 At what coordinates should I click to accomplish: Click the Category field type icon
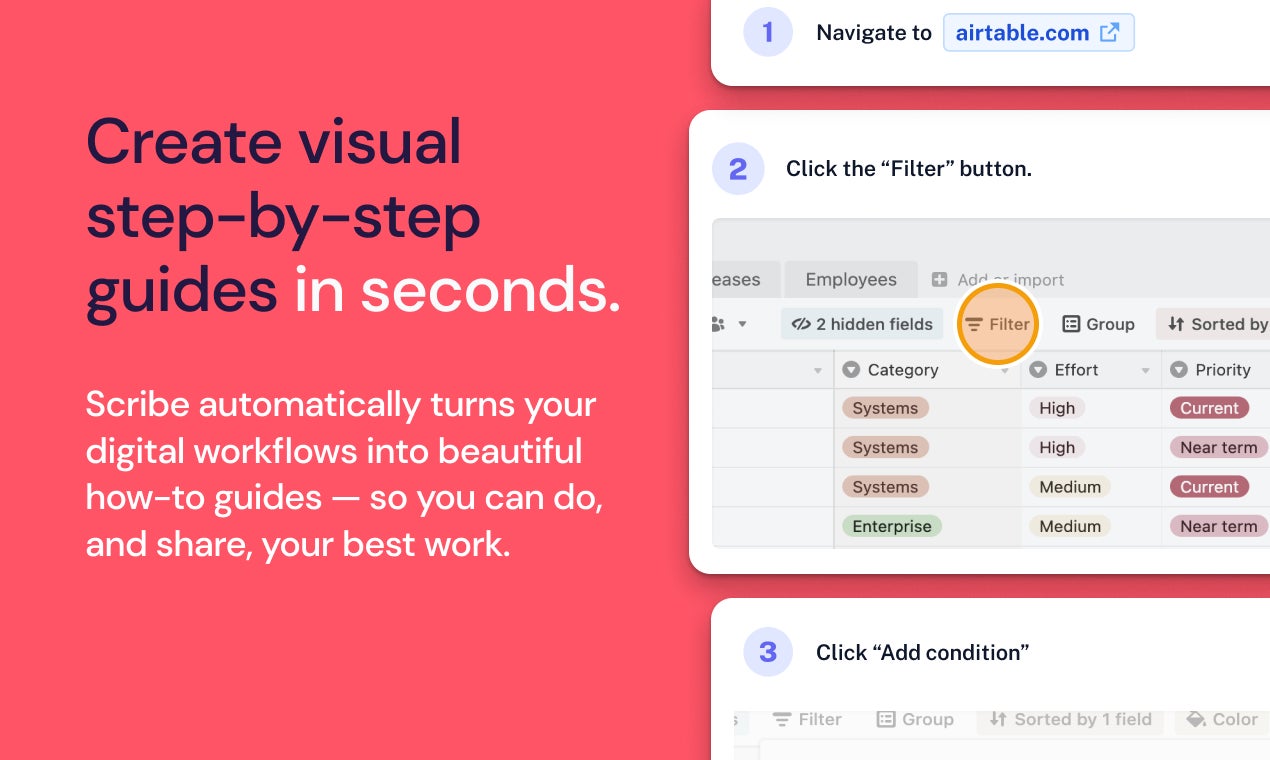pyautogui.click(x=851, y=370)
